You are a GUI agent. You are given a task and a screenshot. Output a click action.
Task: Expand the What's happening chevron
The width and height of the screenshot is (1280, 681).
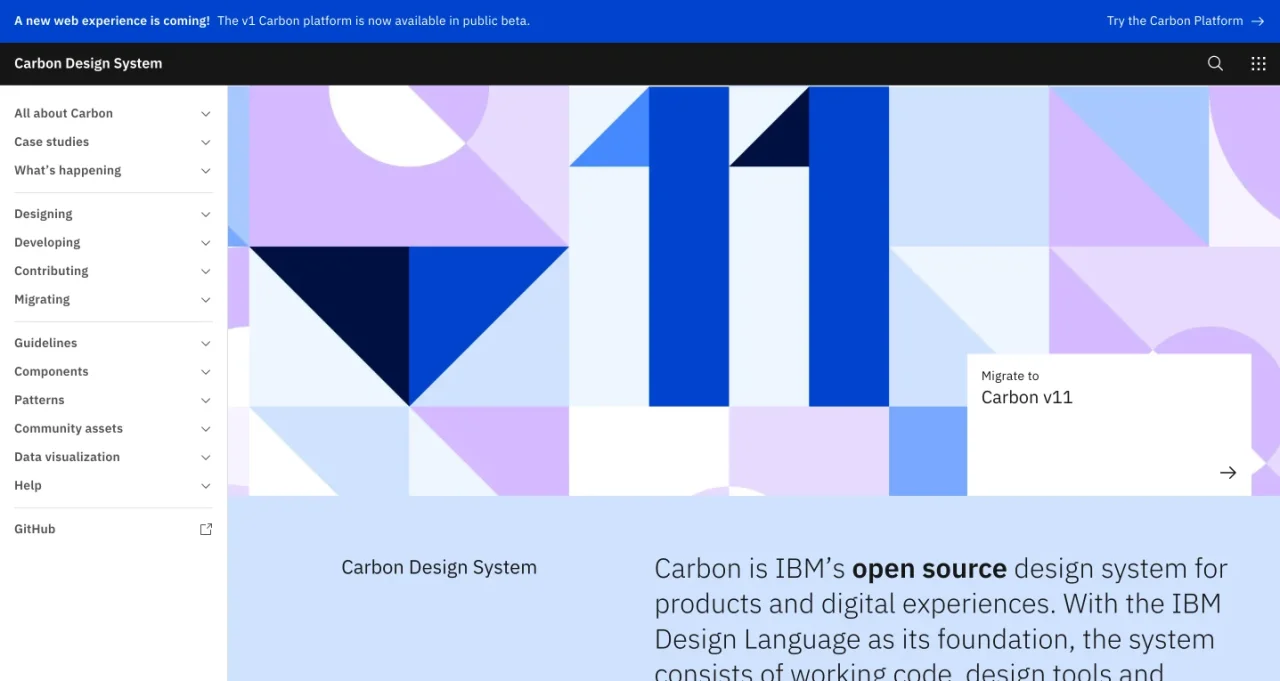coord(206,171)
